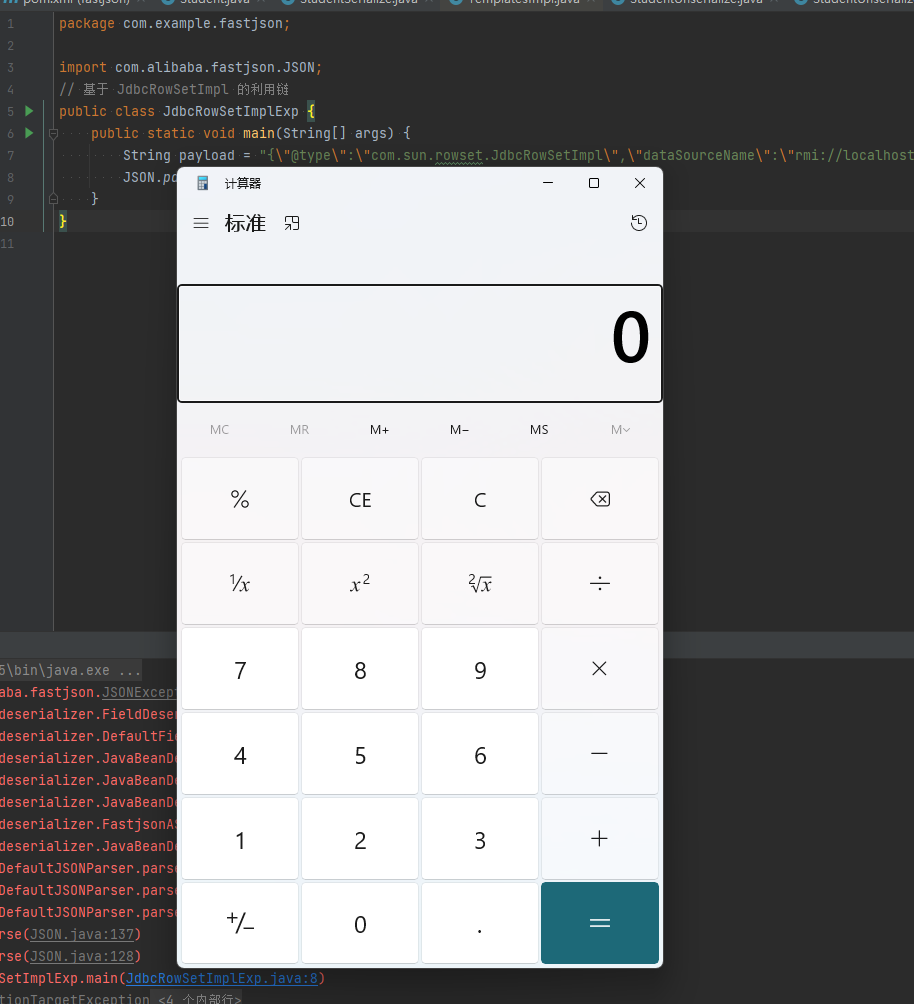Click the square root key

(x=480, y=583)
